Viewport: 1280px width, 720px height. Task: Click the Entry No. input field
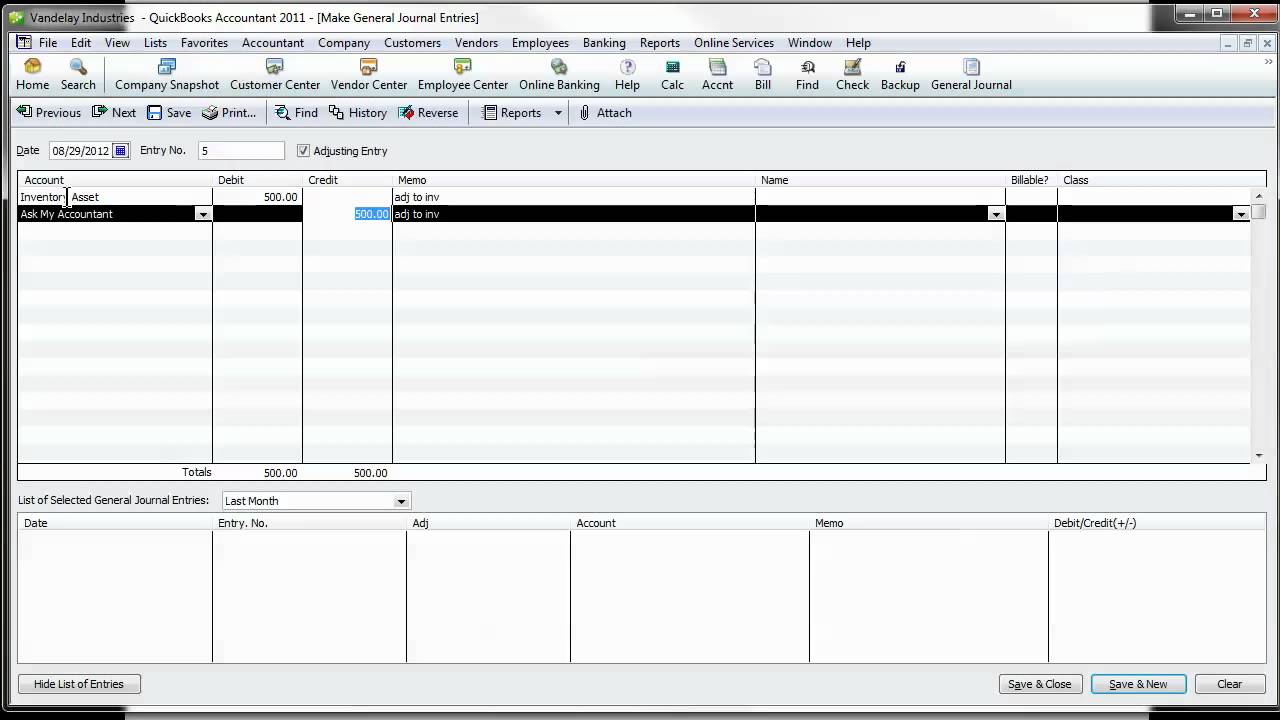(241, 151)
